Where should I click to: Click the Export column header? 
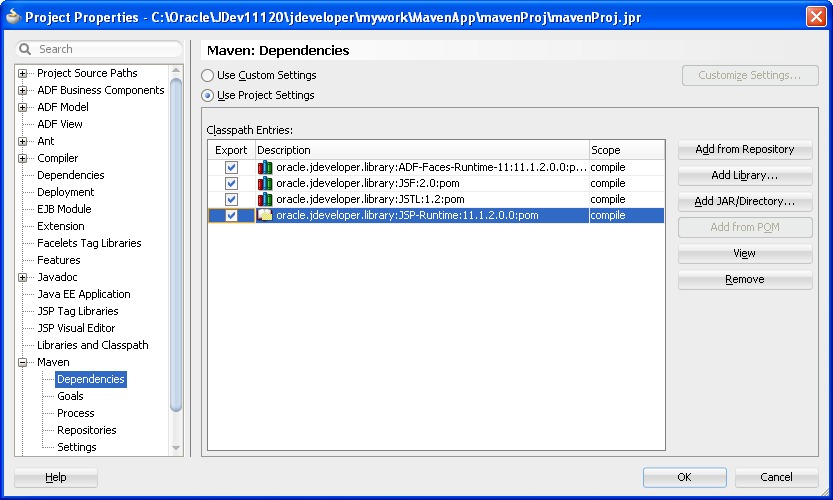tap(231, 150)
